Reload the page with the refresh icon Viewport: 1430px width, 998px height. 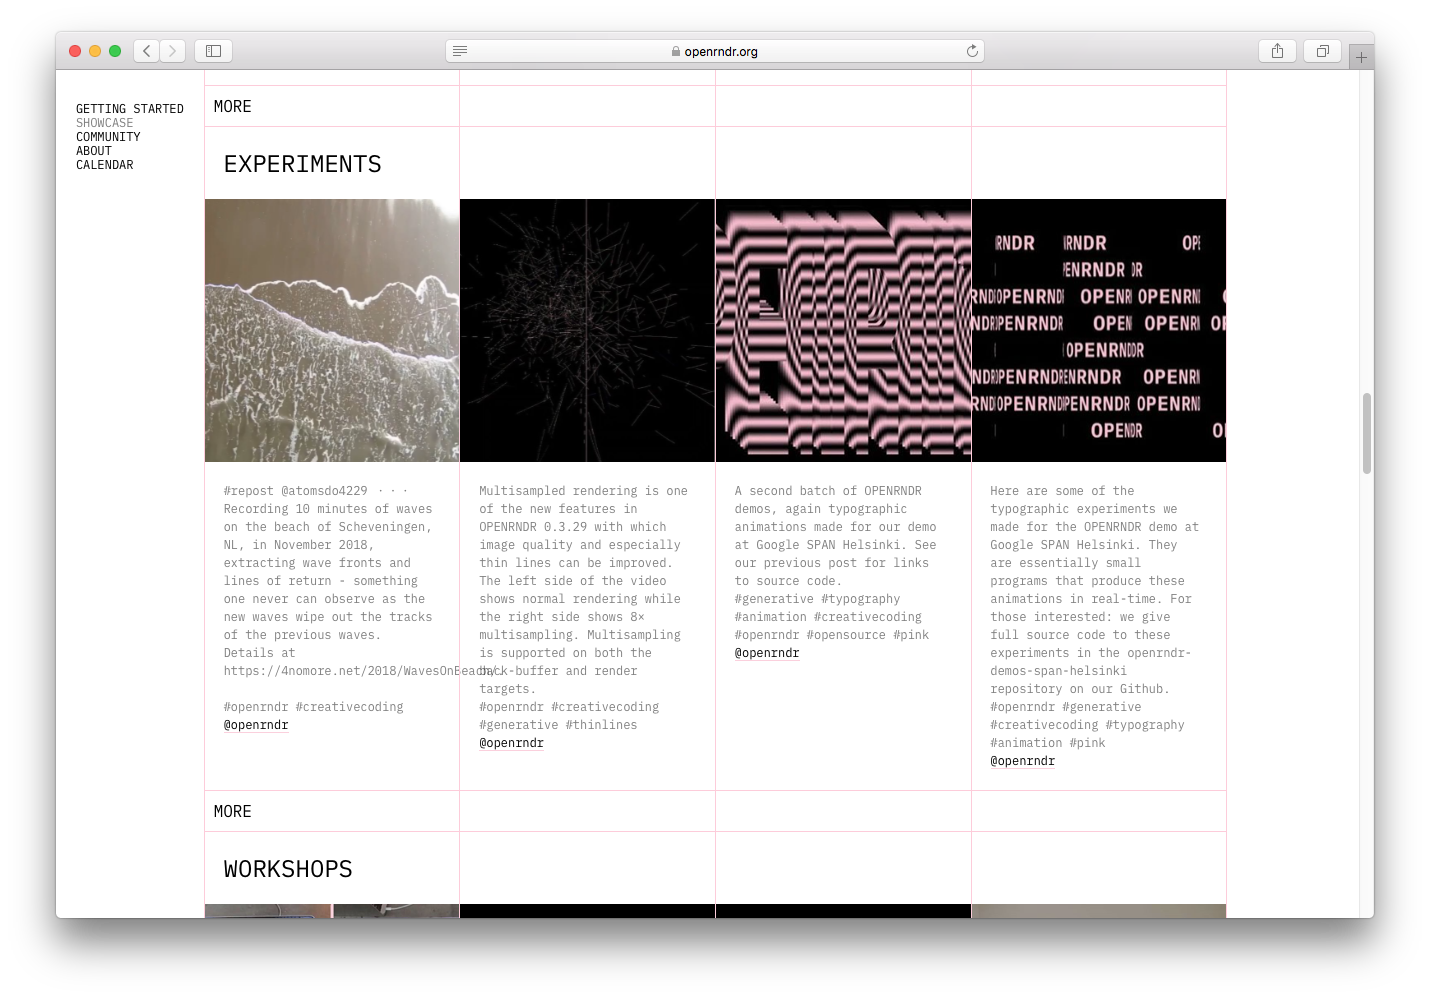(972, 51)
